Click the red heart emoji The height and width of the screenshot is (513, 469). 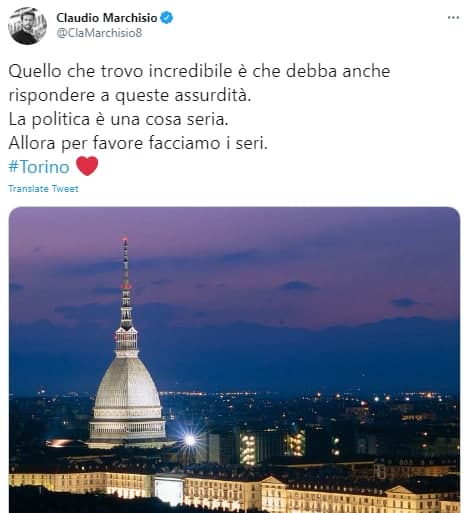click(87, 166)
